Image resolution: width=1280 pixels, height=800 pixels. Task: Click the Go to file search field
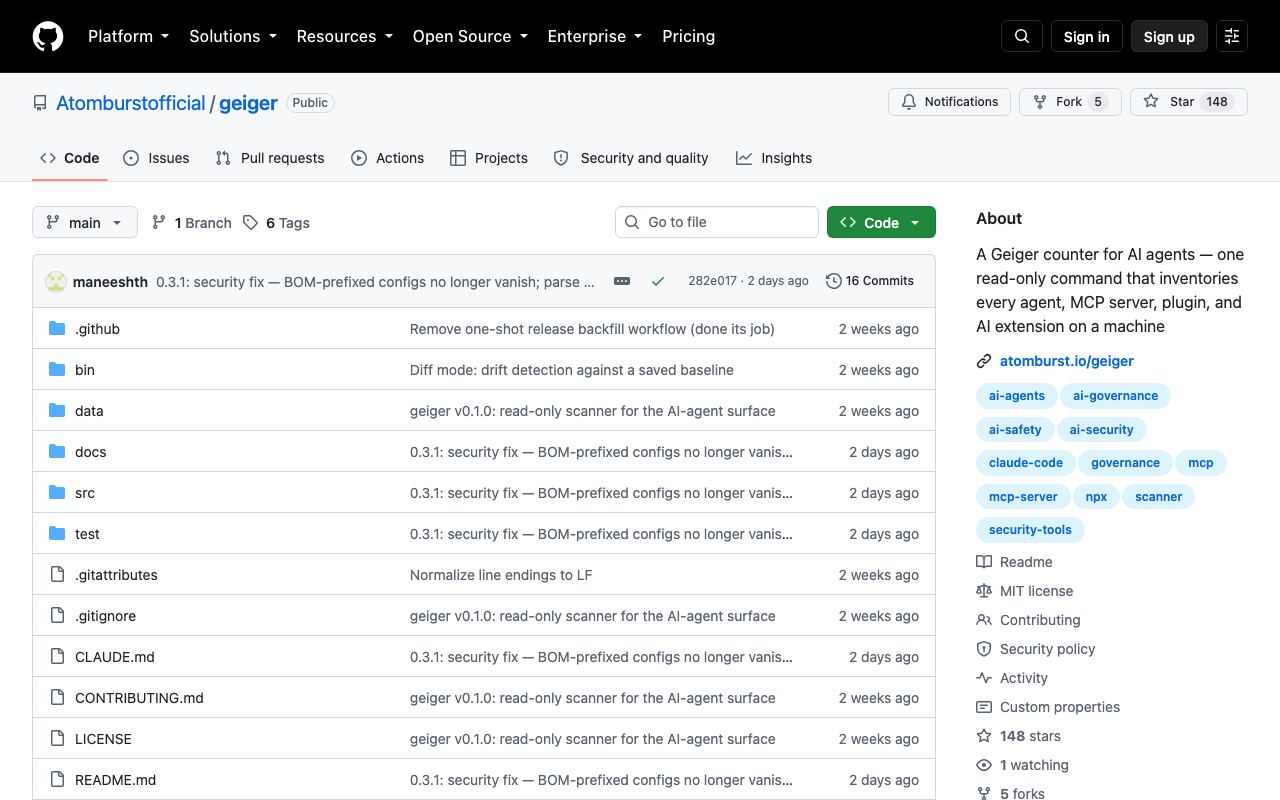coord(717,222)
